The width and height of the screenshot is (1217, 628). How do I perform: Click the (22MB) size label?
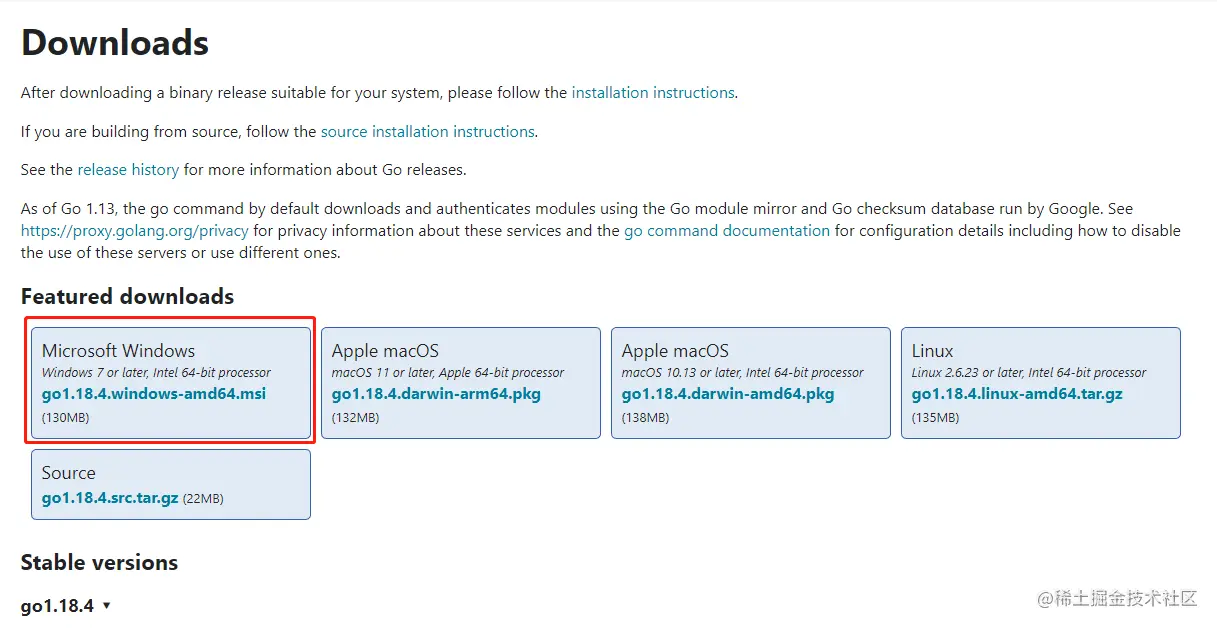coord(203,498)
